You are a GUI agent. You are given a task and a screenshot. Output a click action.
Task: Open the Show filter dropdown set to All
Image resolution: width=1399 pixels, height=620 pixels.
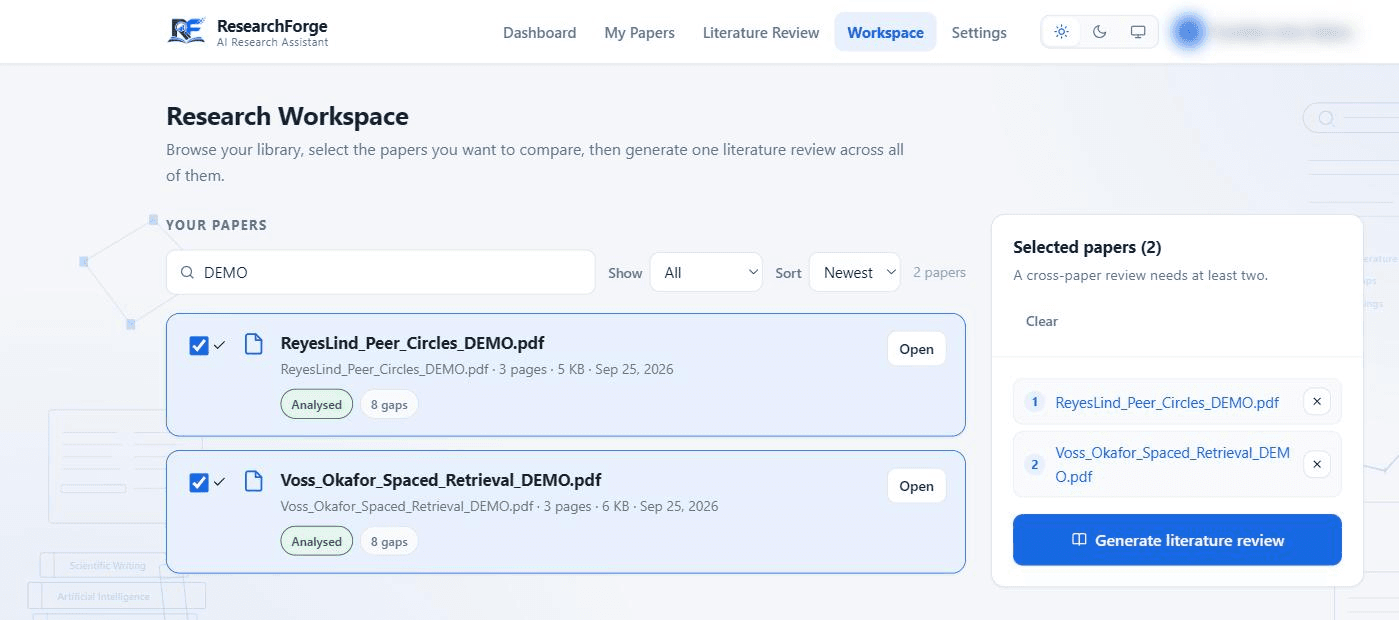pyautogui.click(x=706, y=272)
